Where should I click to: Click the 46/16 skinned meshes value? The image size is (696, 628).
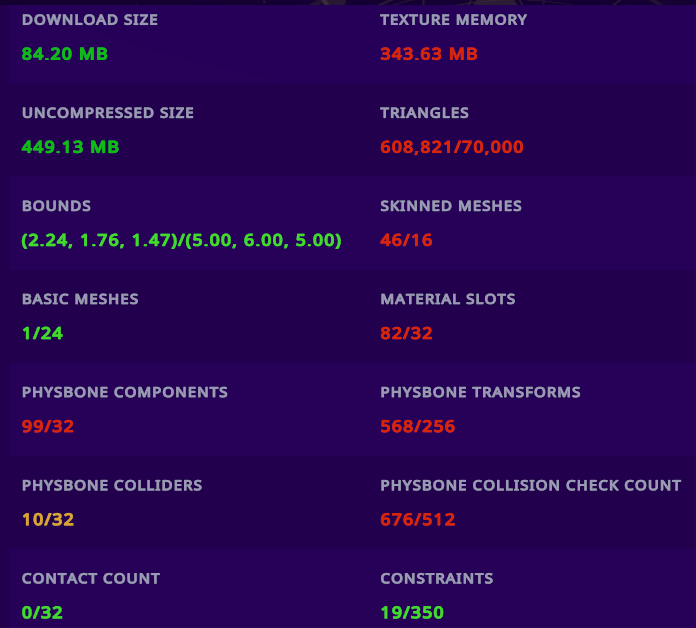pyautogui.click(x=406, y=241)
